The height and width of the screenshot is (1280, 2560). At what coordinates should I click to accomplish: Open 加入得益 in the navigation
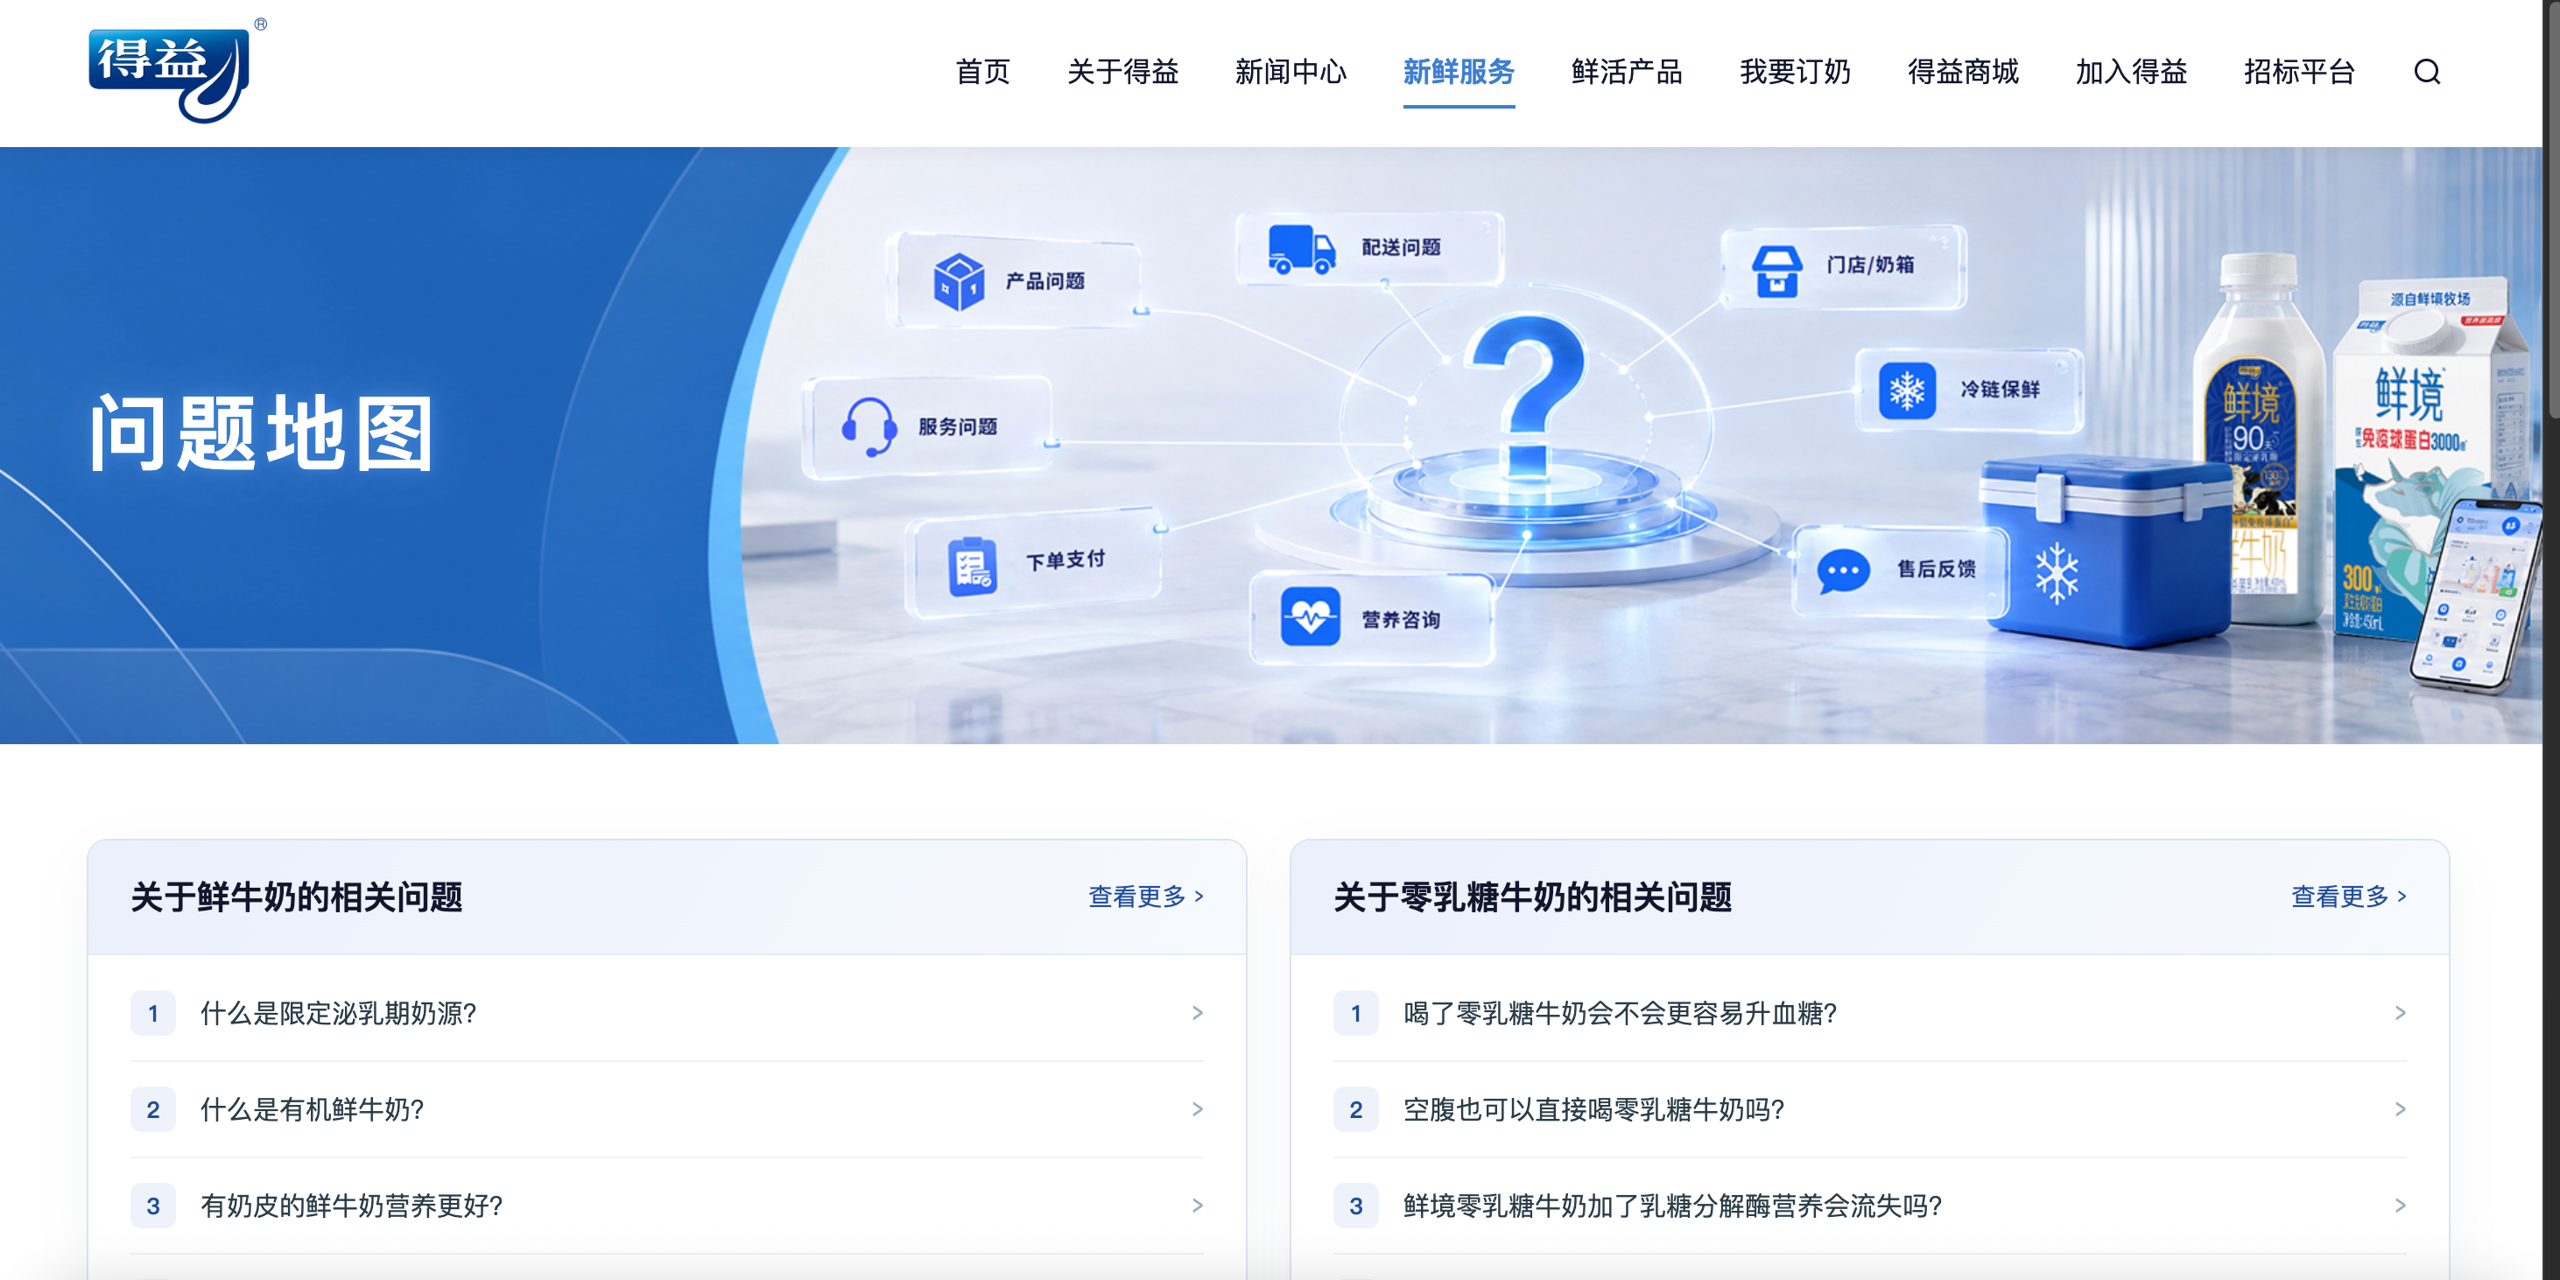pyautogui.click(x=2130, y=72)
